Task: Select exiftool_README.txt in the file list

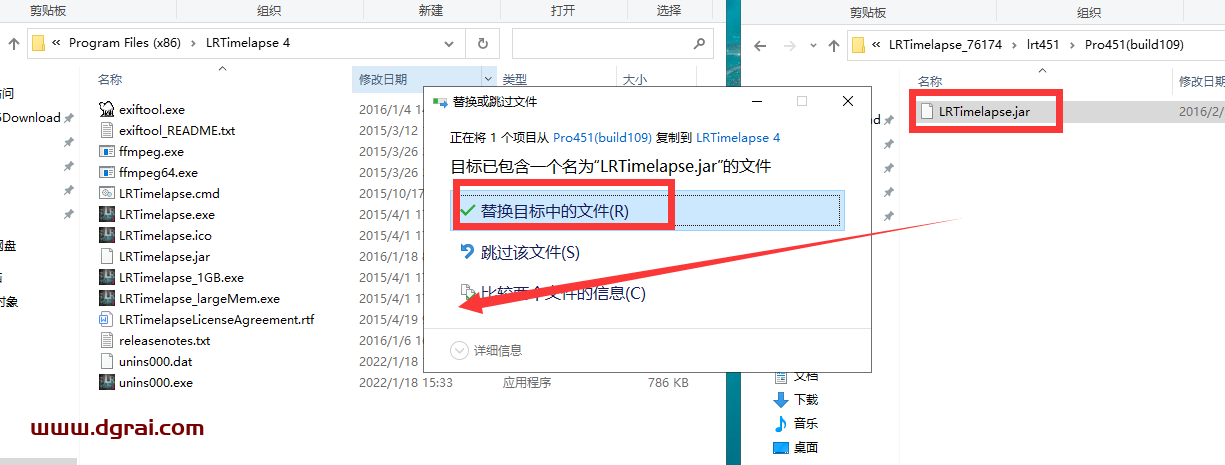Action: [177, 130]
